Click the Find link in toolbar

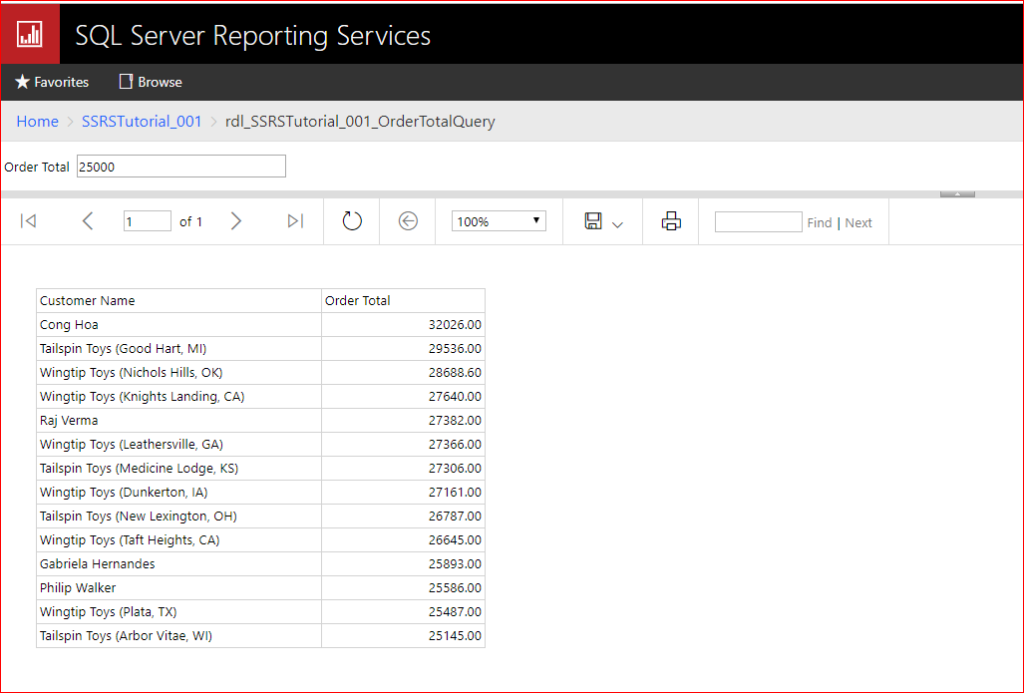click(x=819, y=223)
